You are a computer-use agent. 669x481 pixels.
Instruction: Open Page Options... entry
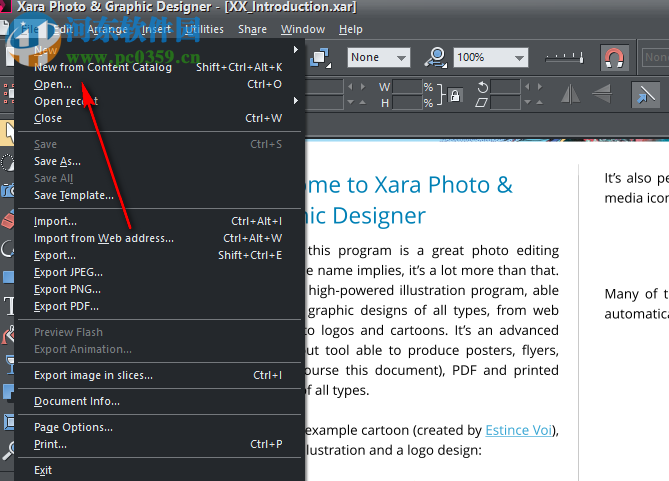[158, 427]
